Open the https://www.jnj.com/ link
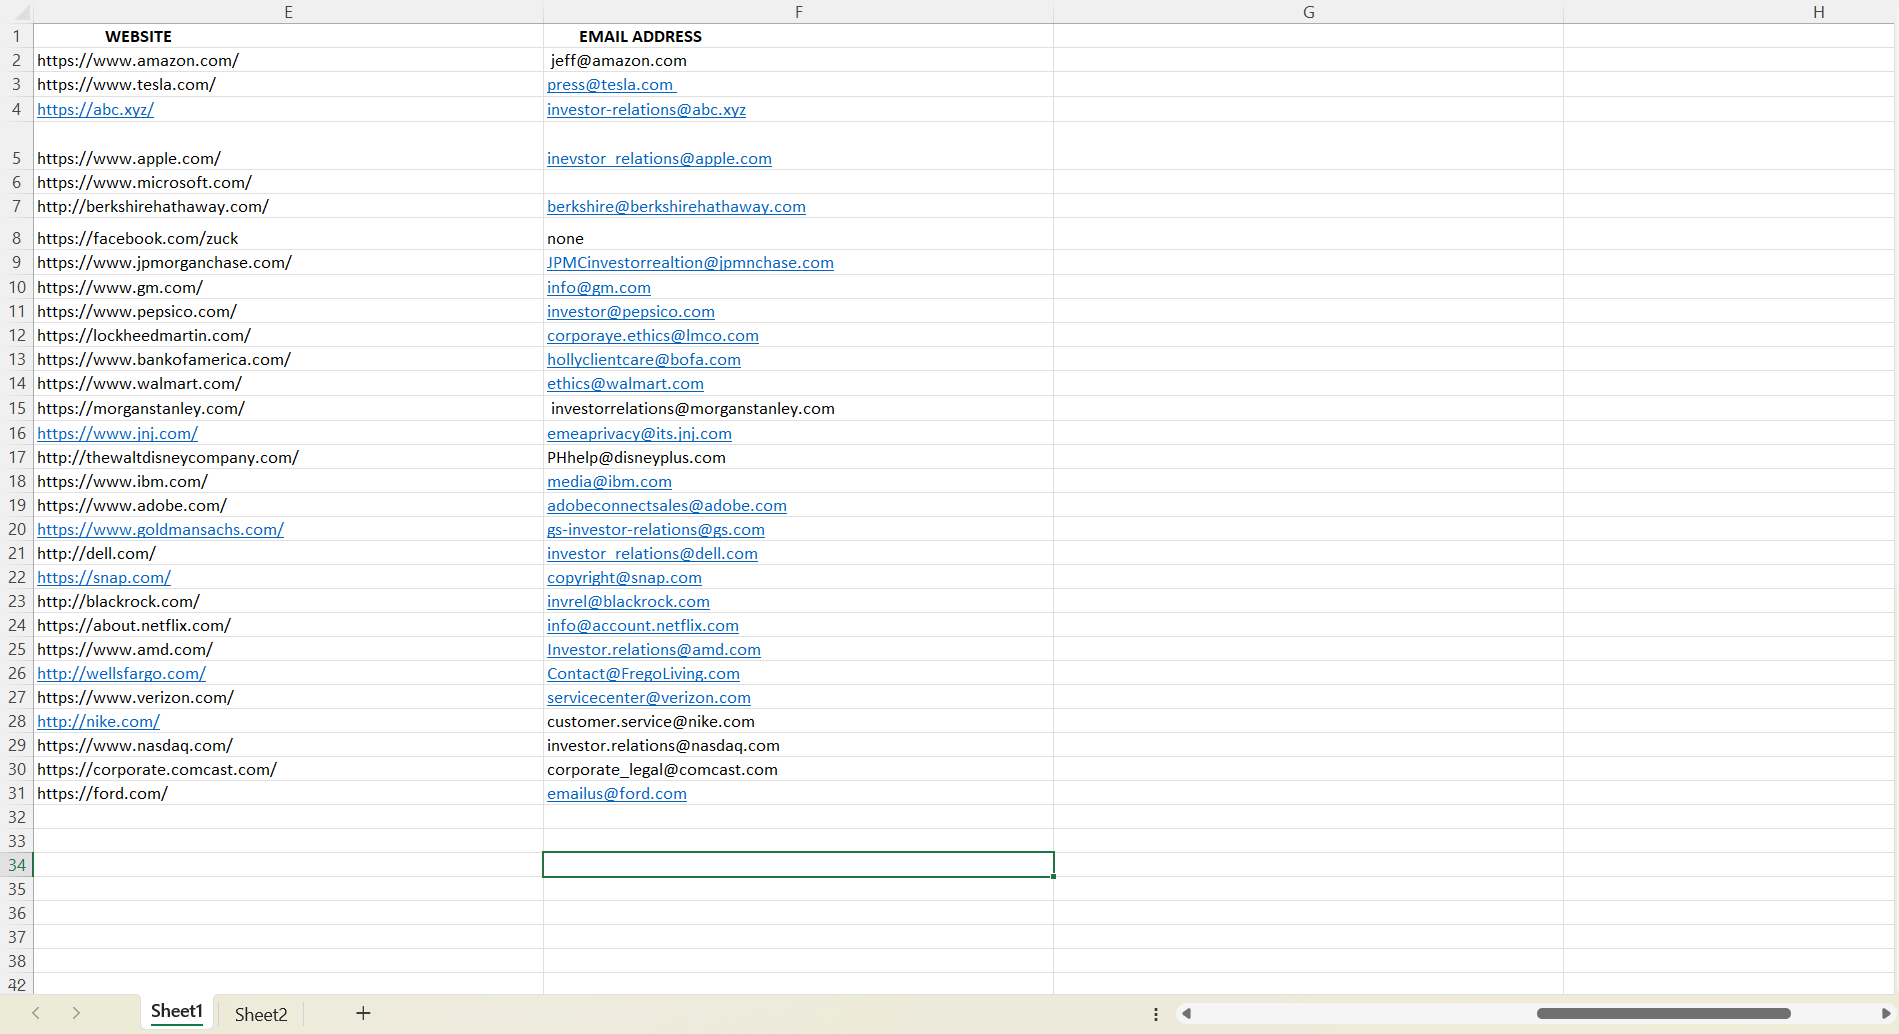The image size is (1899, 1034). tap(117, 434)
